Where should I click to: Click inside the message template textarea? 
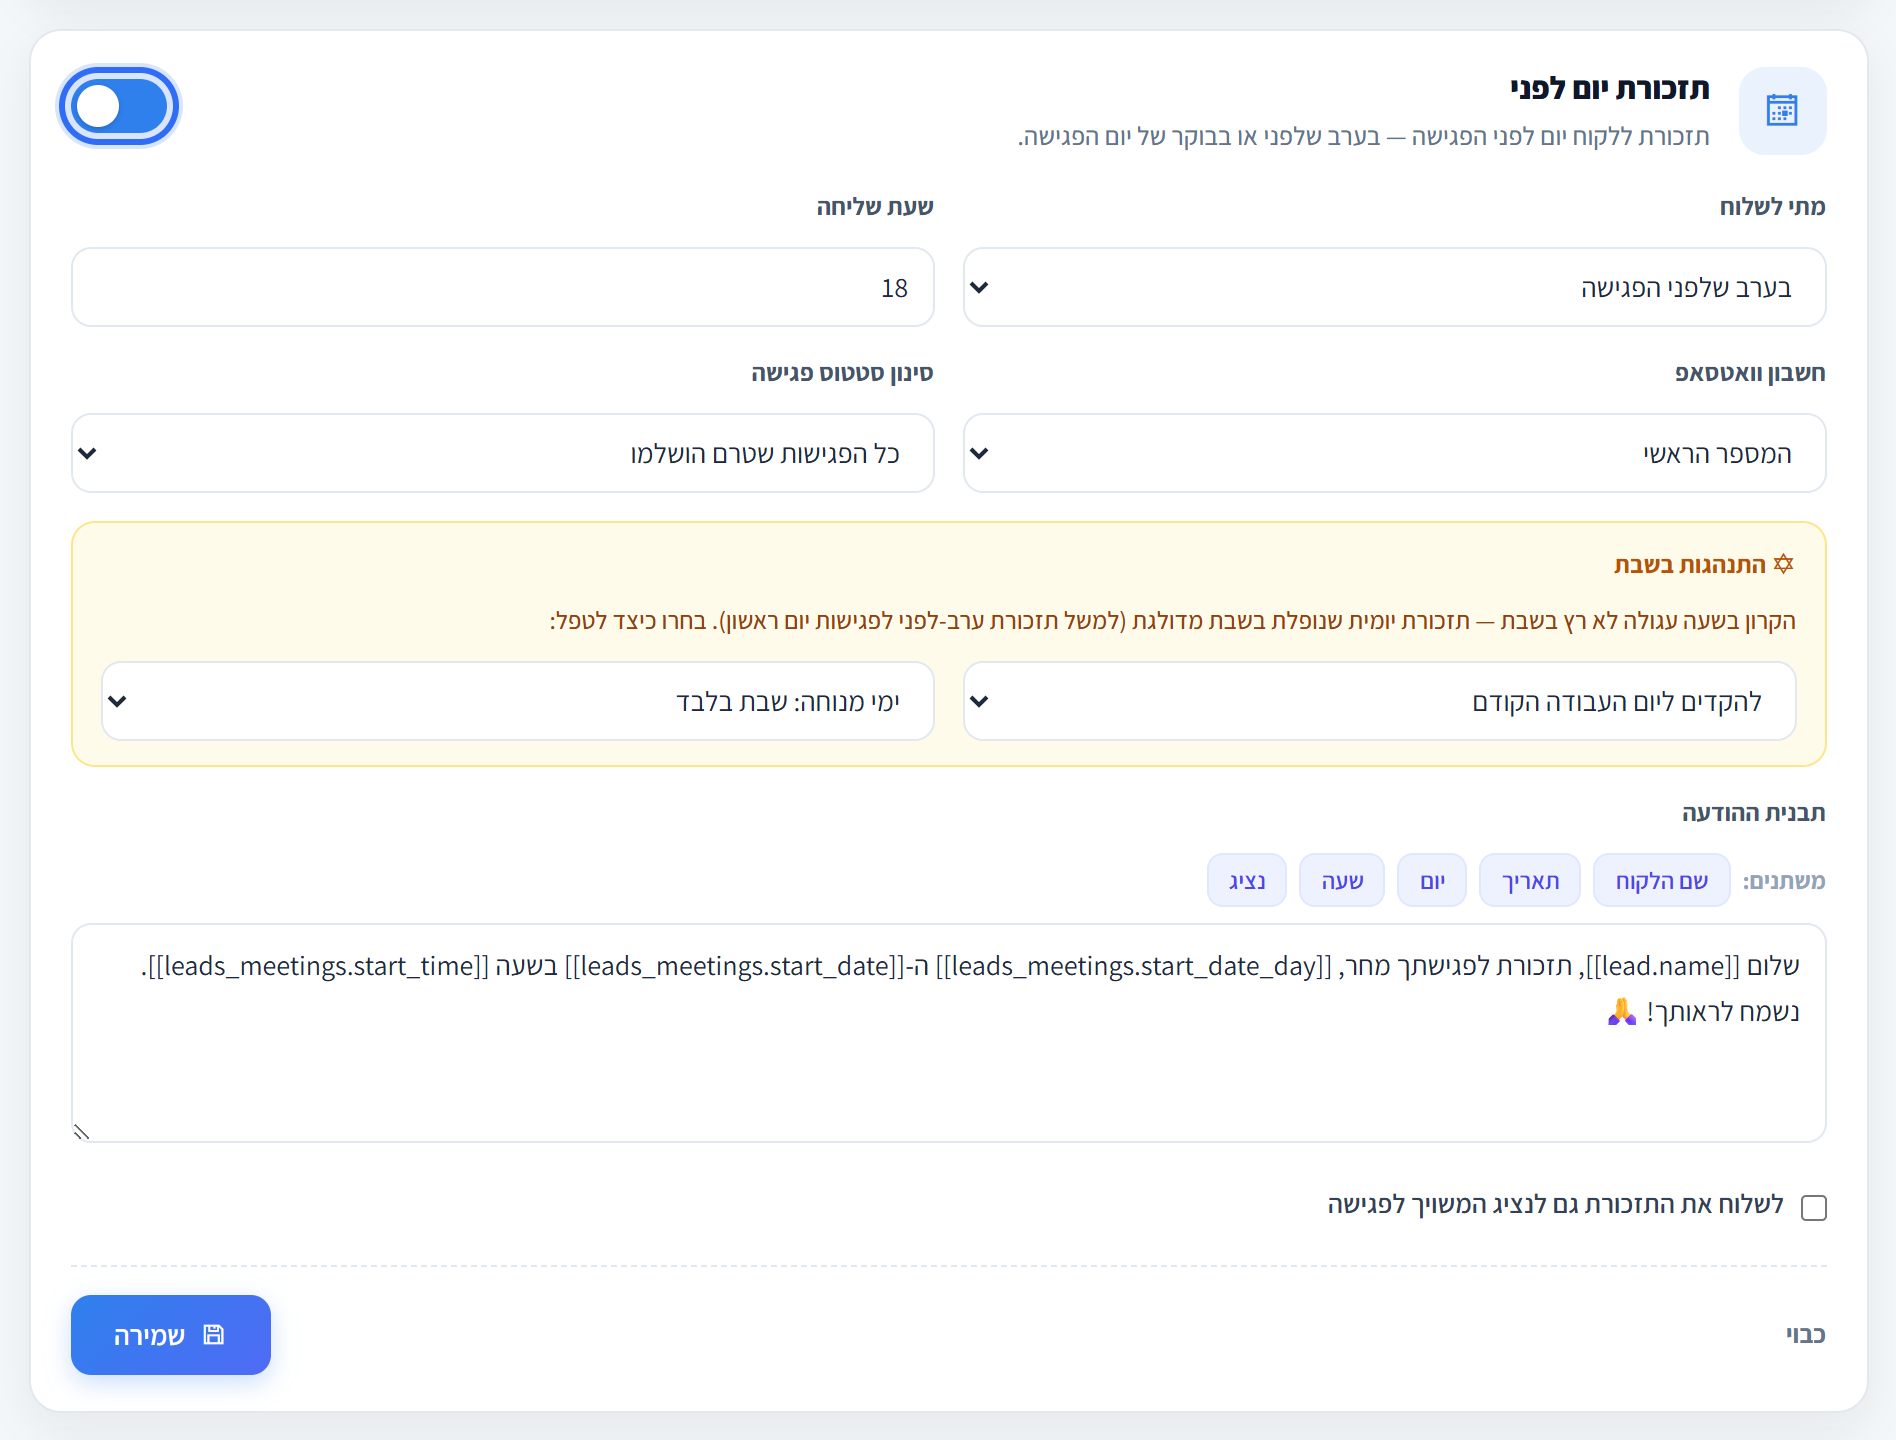pyautogui.click(x=949, y=1033)
